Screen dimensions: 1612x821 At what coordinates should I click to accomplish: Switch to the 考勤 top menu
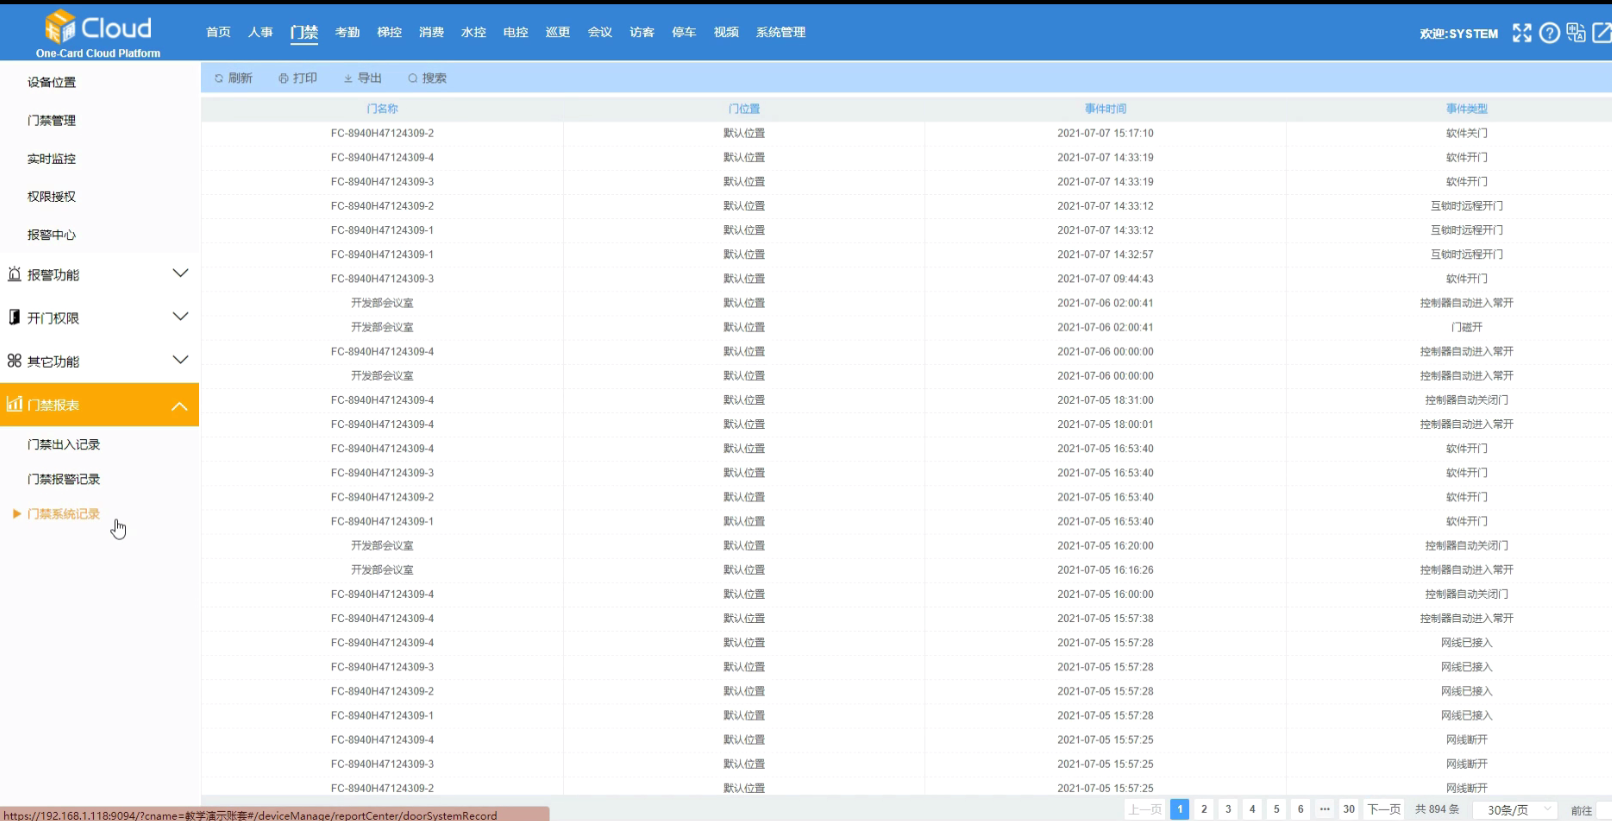click(x=347, y=32)
